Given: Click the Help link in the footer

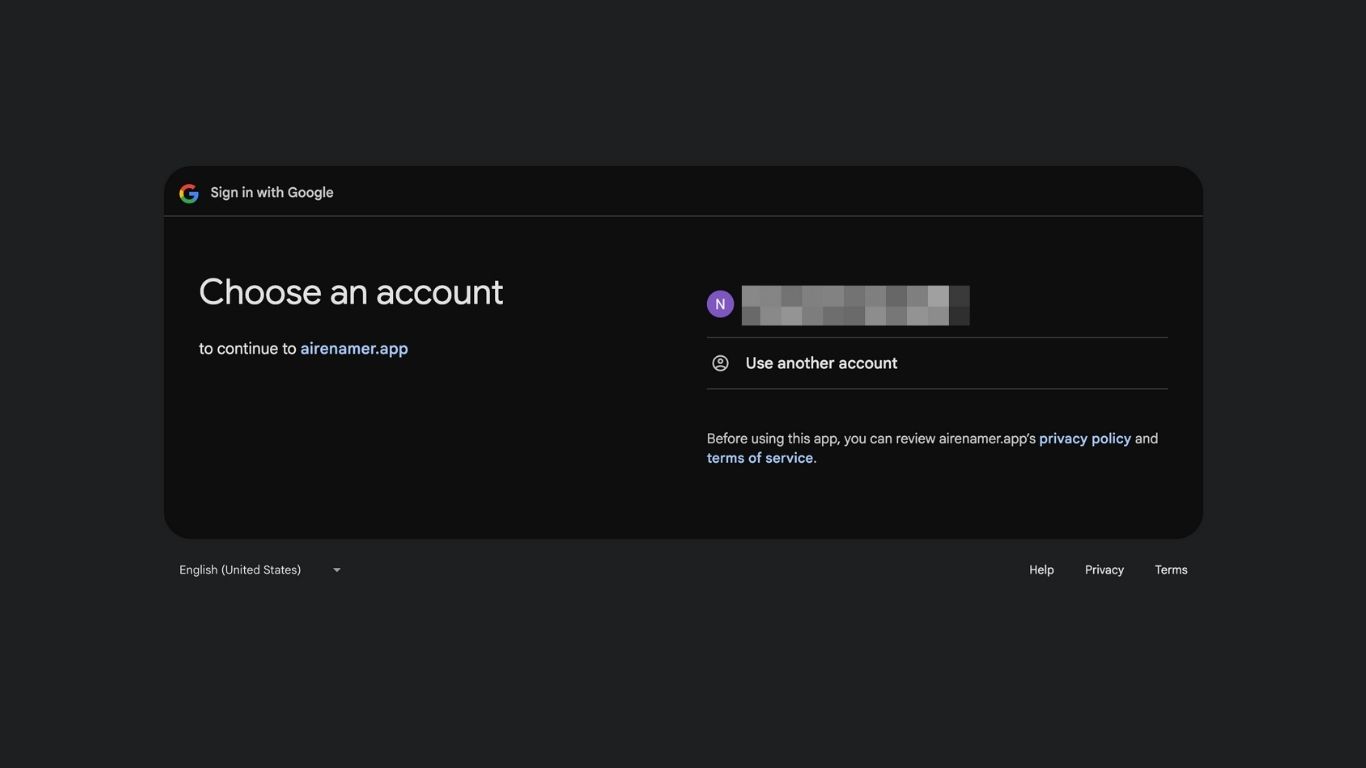Looking at the screenshot, I should 1040,569.
